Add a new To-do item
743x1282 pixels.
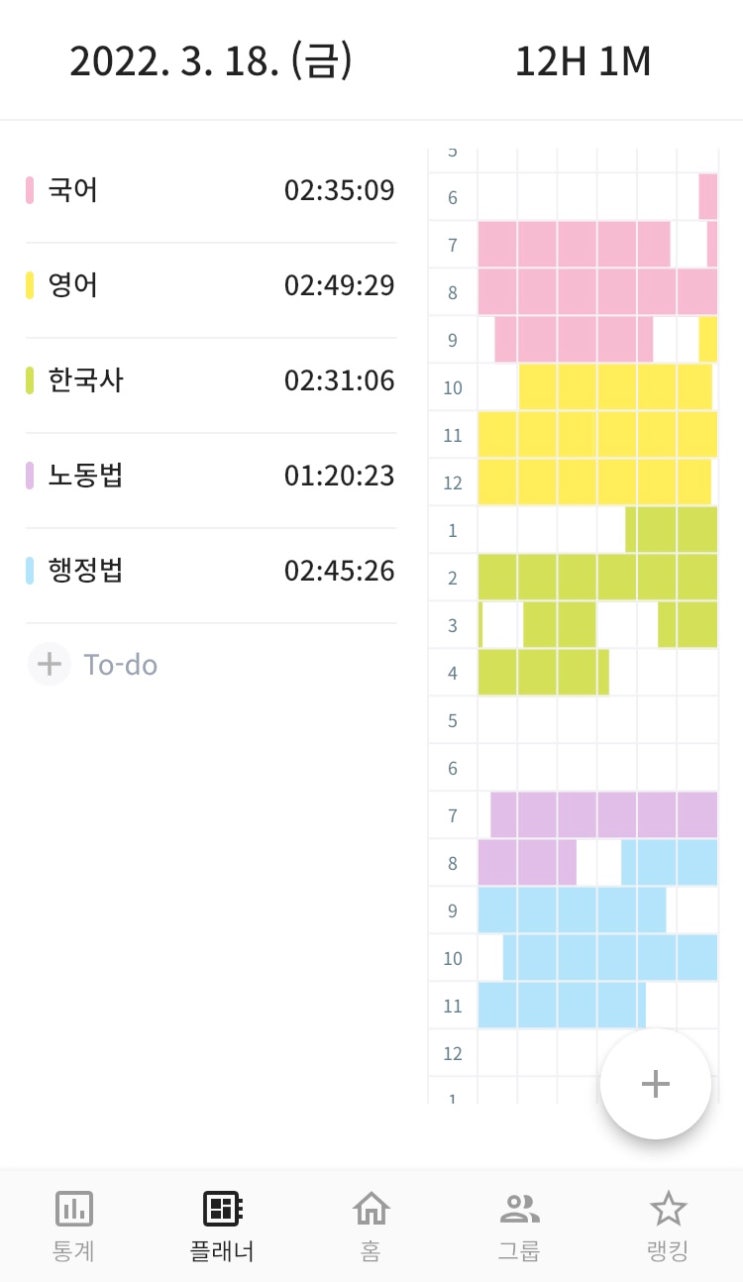click(121, 665)
